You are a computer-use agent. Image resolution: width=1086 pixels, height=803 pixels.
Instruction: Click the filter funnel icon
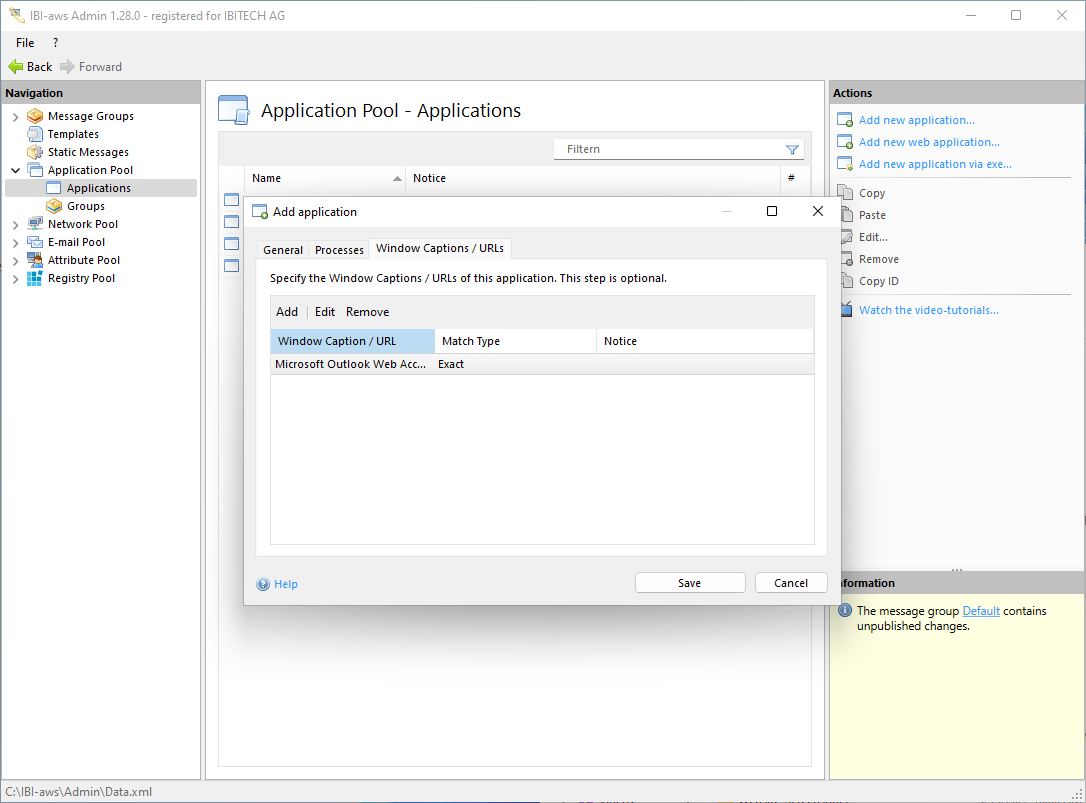point(792,150)
